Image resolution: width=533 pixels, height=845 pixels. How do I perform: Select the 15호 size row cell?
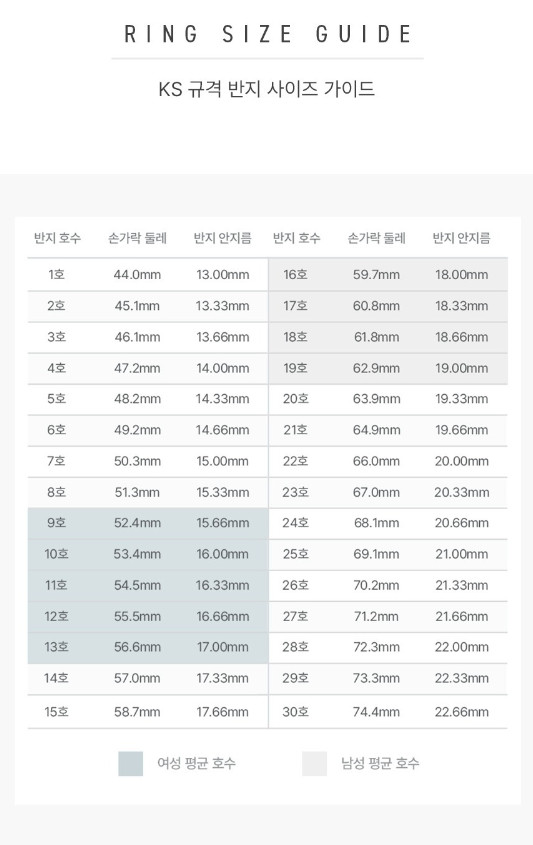[57, 712]
